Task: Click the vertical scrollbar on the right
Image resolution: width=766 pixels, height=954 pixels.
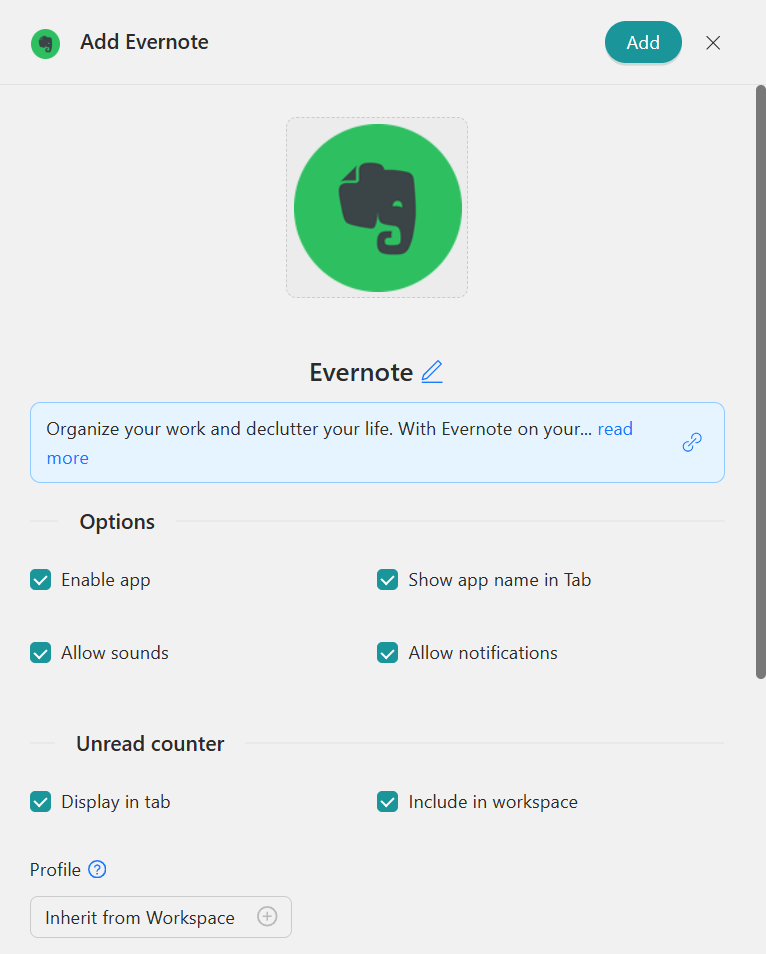Action: click(760, 380)
